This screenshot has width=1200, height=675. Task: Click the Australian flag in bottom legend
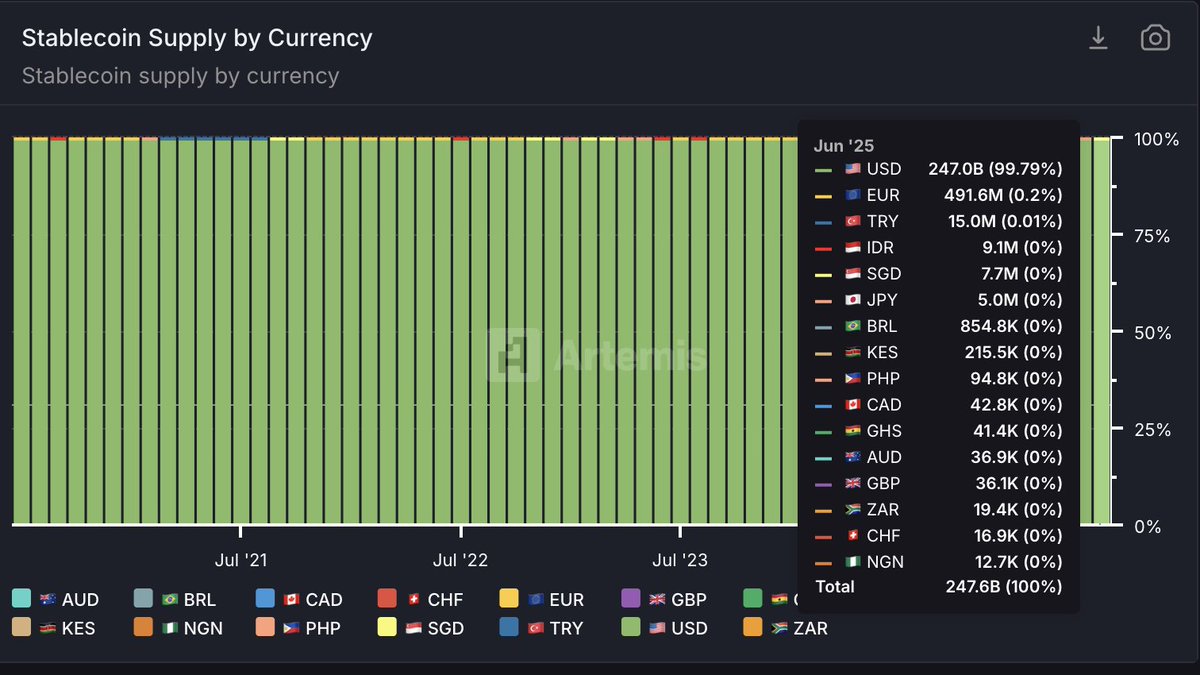47,600
